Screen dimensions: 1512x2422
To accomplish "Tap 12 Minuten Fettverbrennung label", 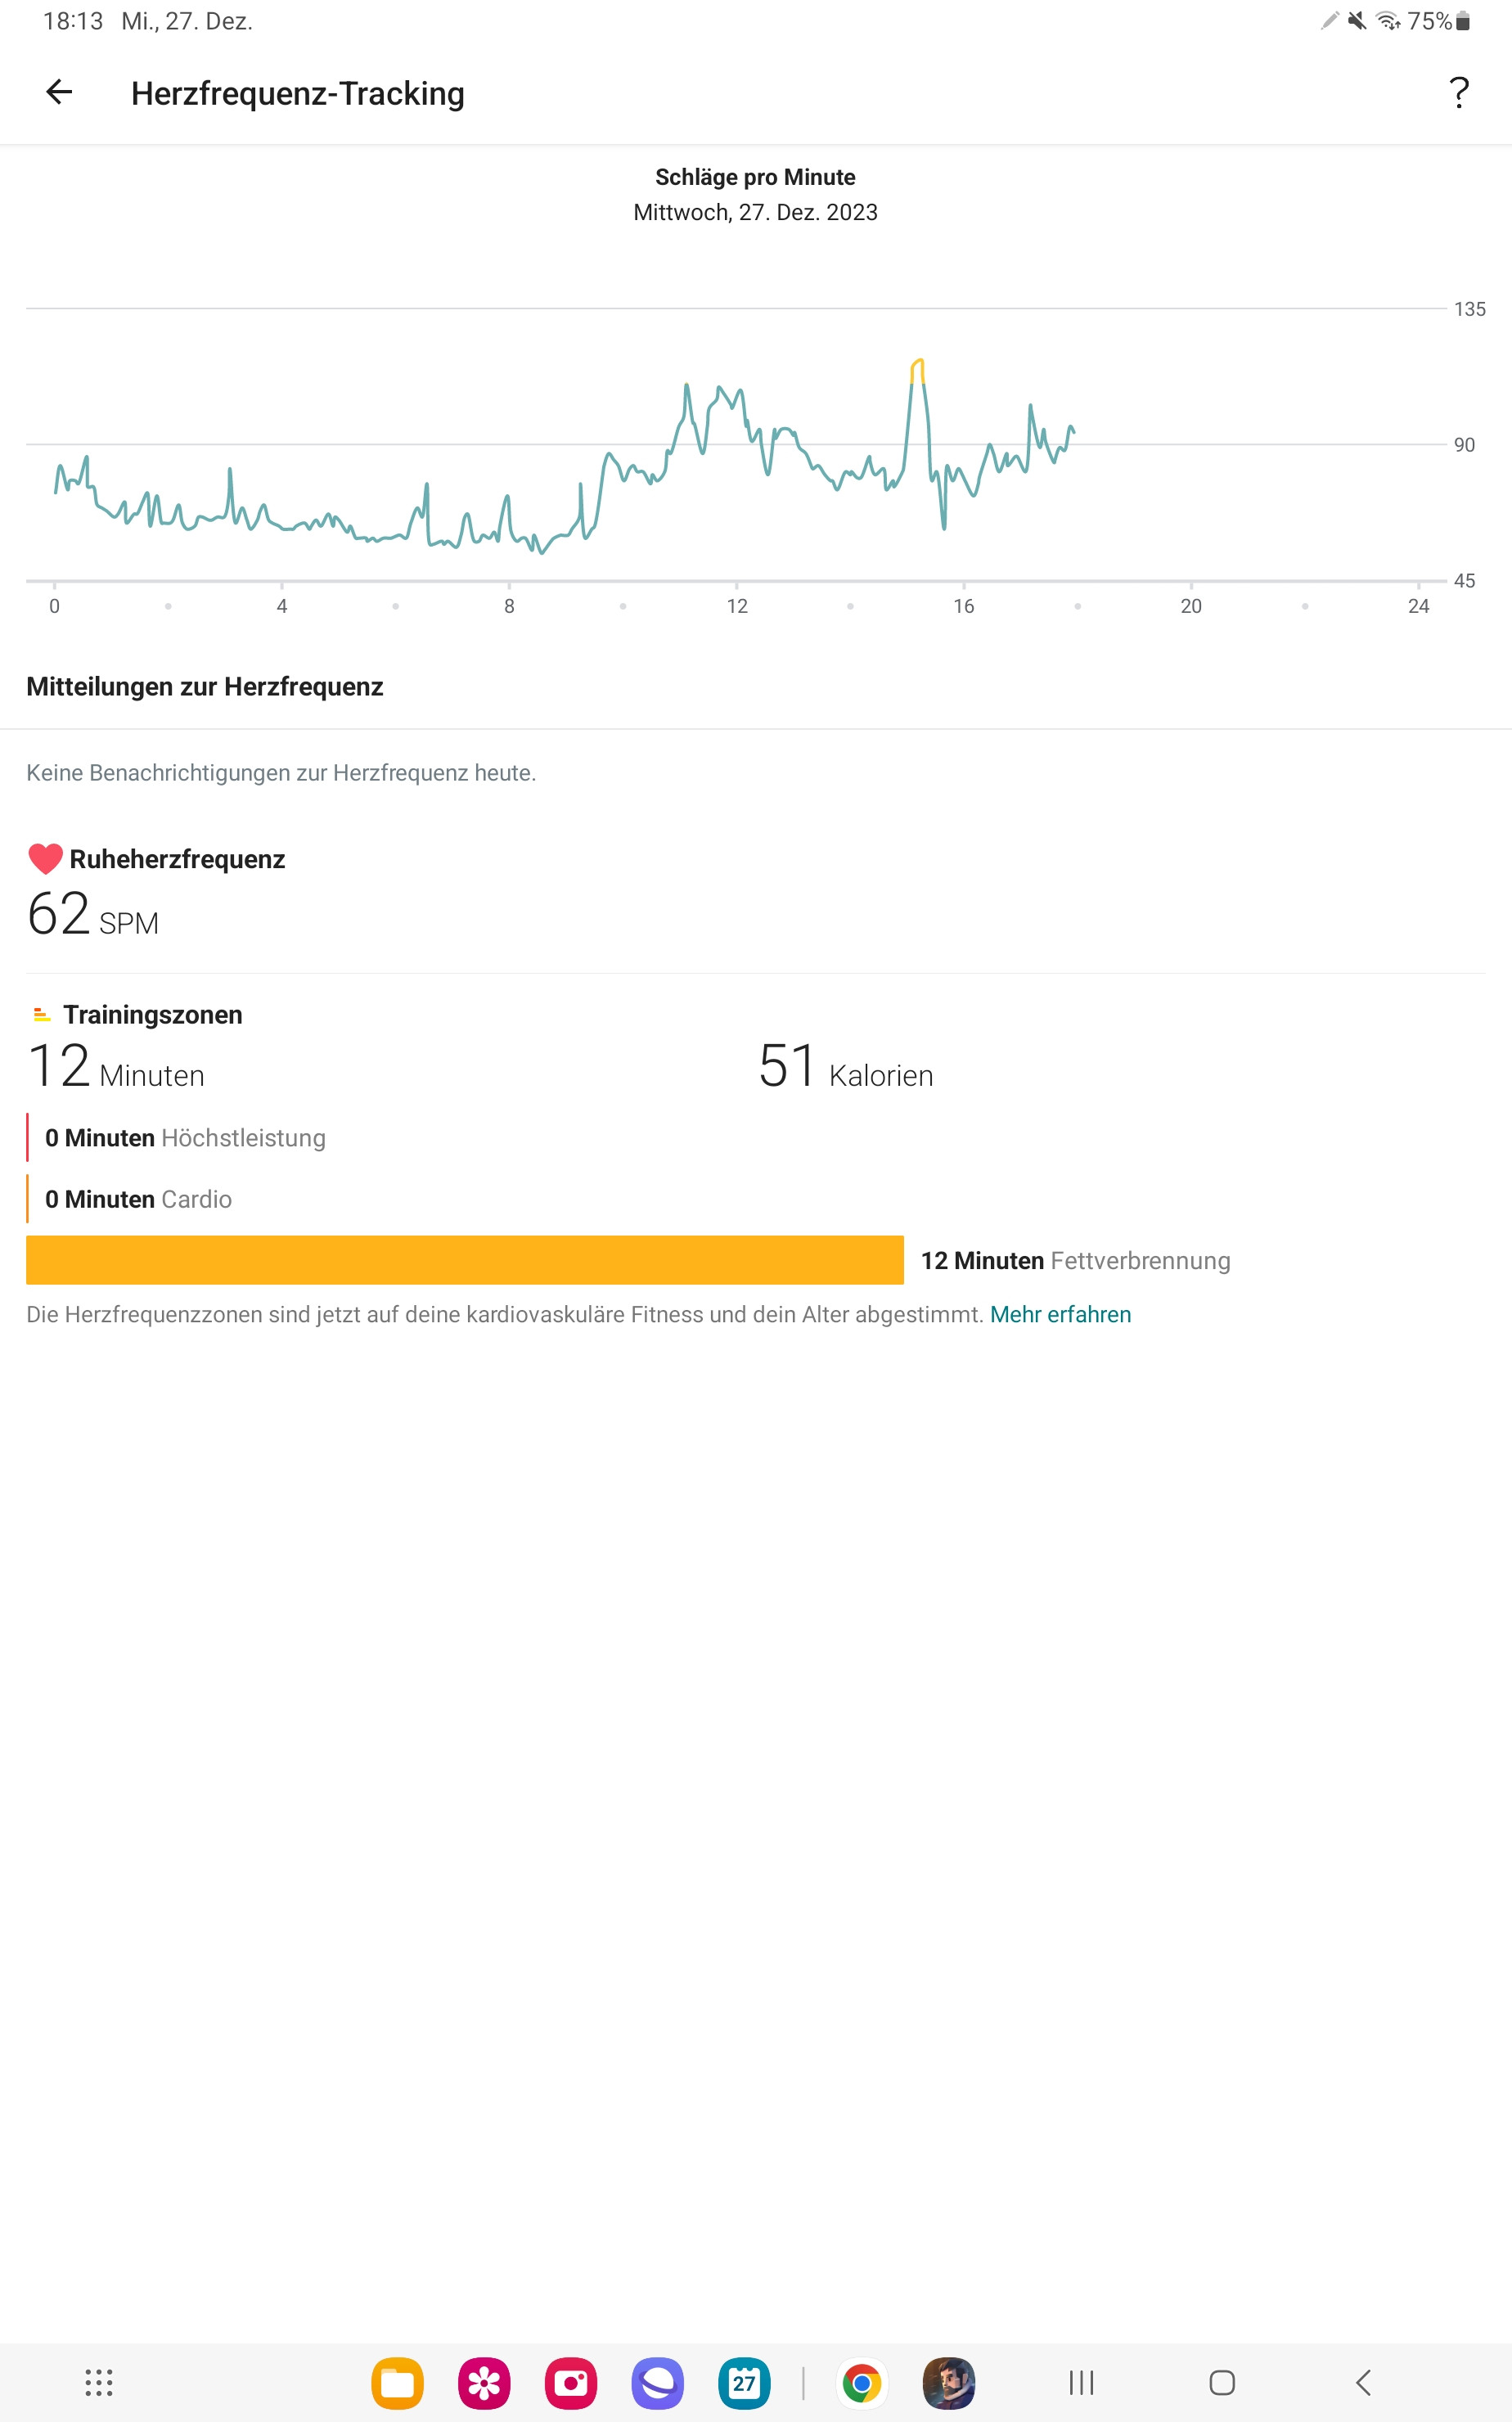I will [x=1075, y=1261].
